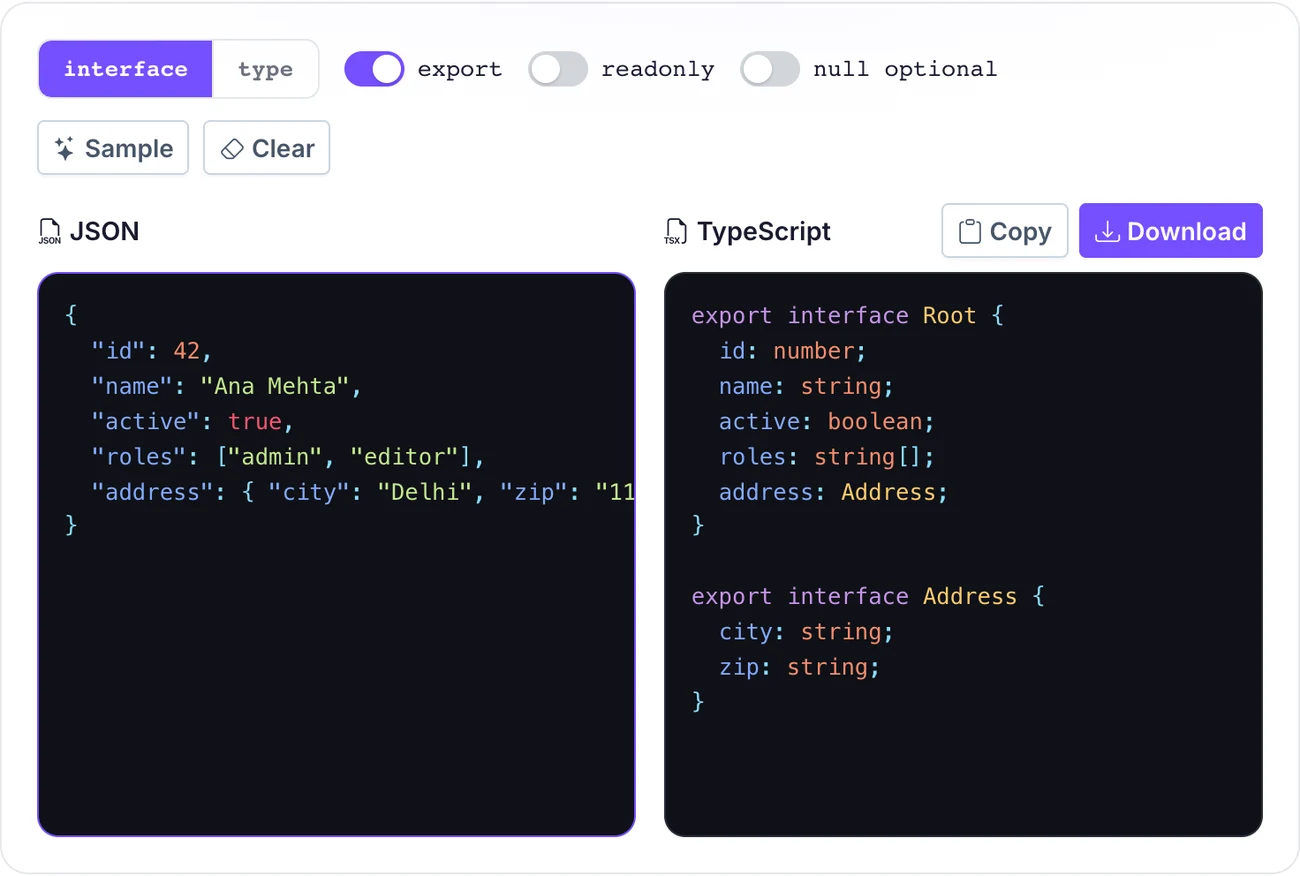Click the "address" object line

[x=363, y=491]
